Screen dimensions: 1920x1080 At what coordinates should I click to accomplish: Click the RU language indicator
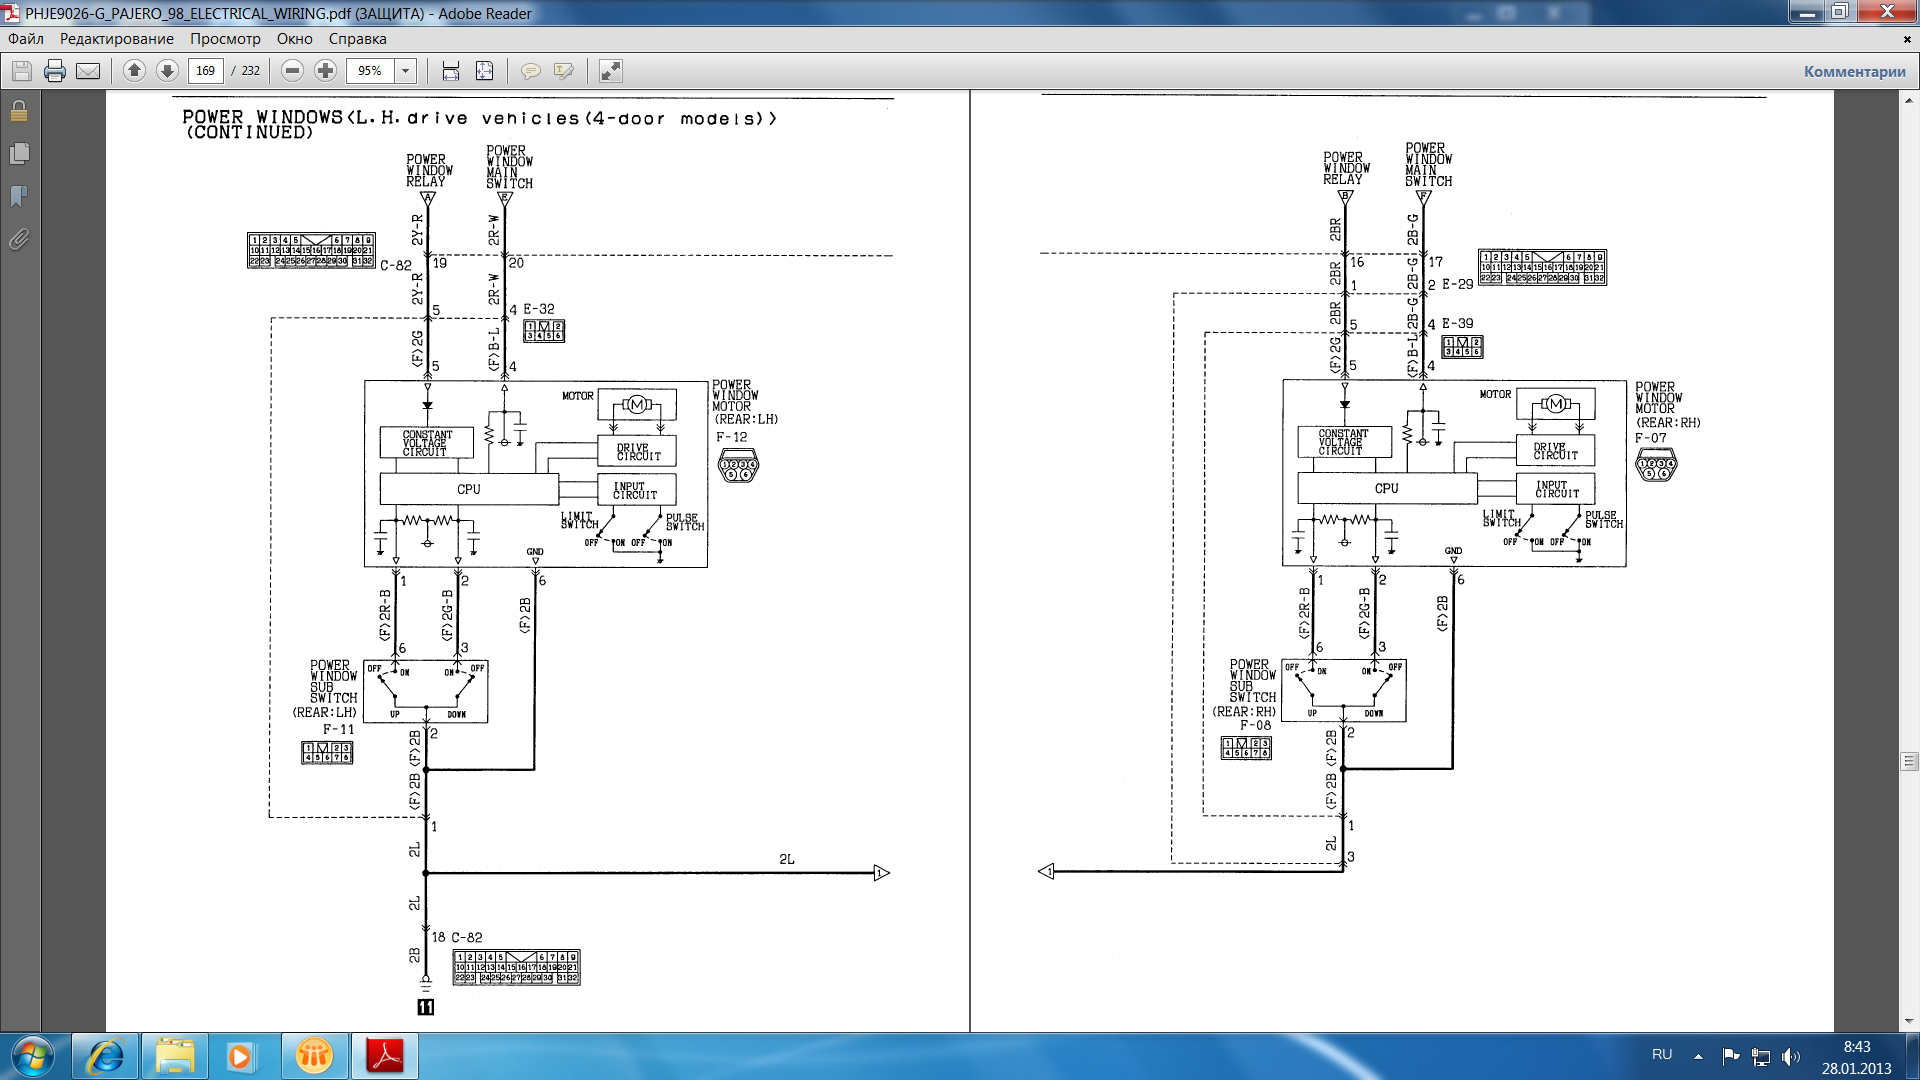(x=1662, y=1054)
